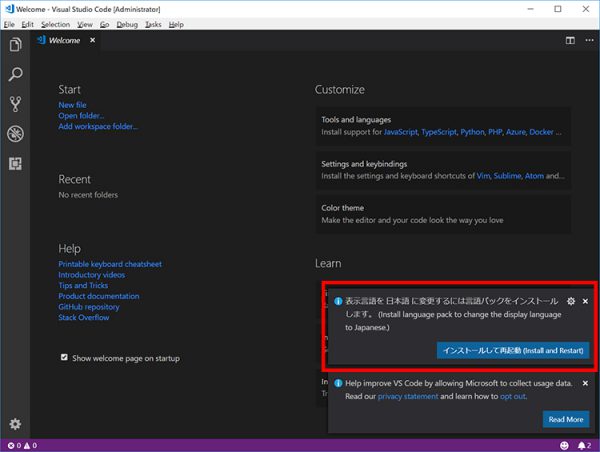Click the errors and warnings status indicator
The image size is (600, 452).
23,445
